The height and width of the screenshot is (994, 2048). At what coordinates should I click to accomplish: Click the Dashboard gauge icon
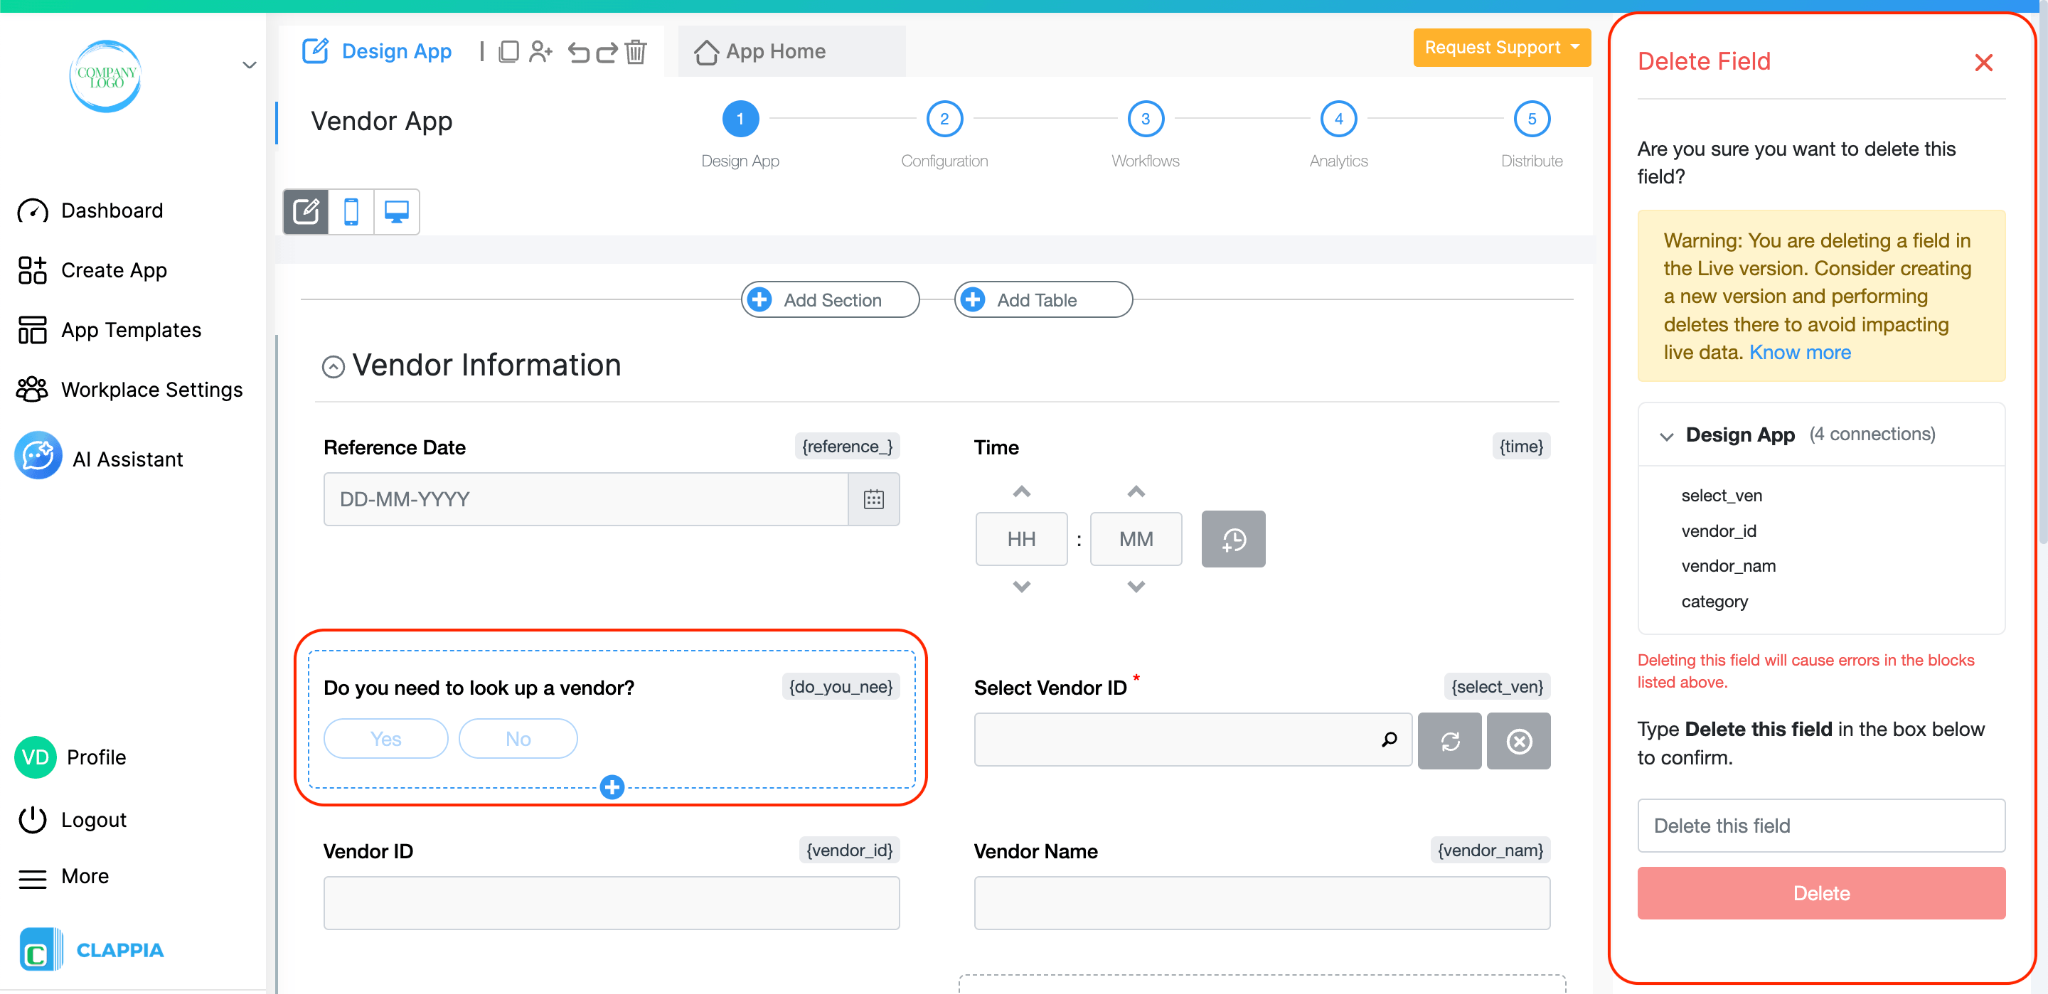(33, 211)
